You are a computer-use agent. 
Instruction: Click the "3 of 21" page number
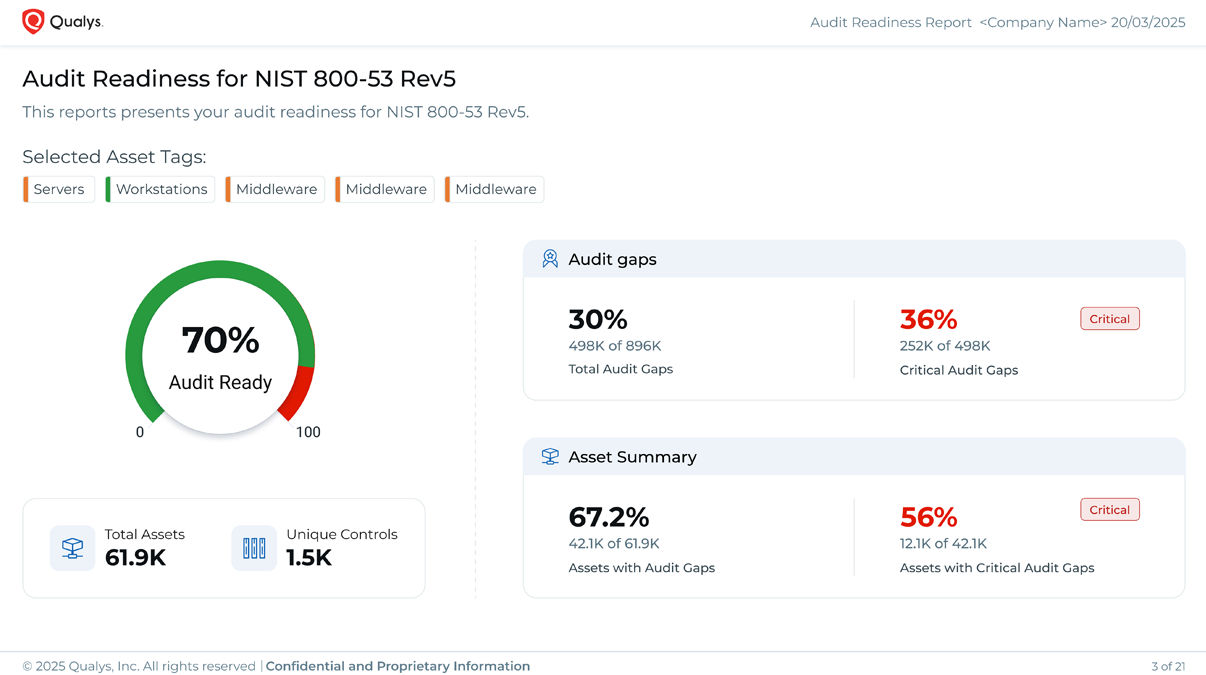click(x=1168, y=666)
